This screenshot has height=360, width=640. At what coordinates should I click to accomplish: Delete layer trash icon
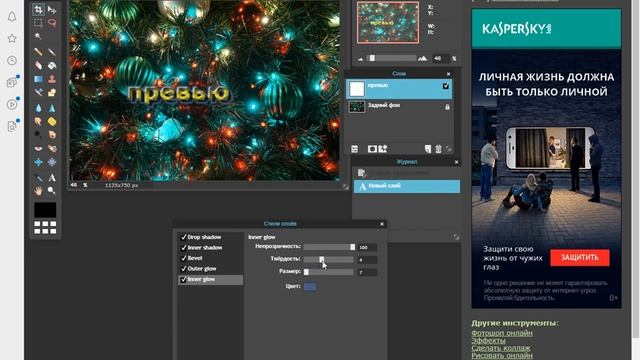[x=438, y=149]
